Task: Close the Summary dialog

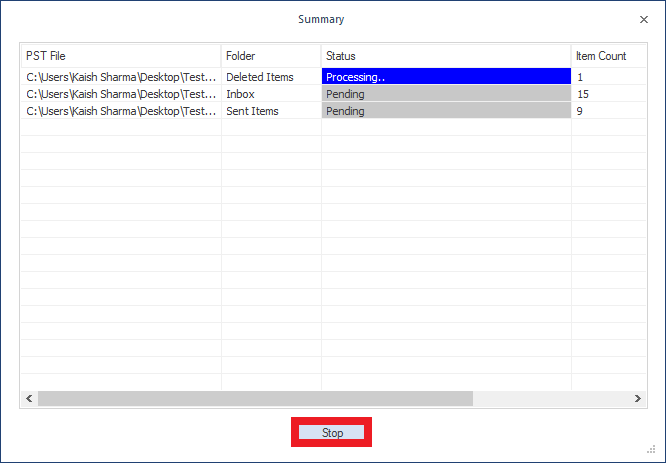Action: point(644,20)
